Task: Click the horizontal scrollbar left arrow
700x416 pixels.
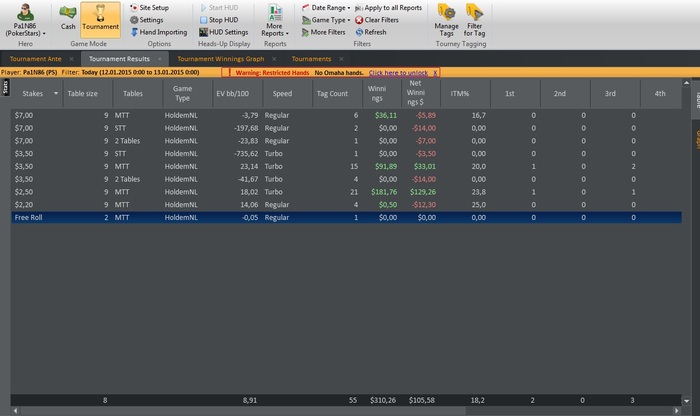Action: tap(16, 411)
